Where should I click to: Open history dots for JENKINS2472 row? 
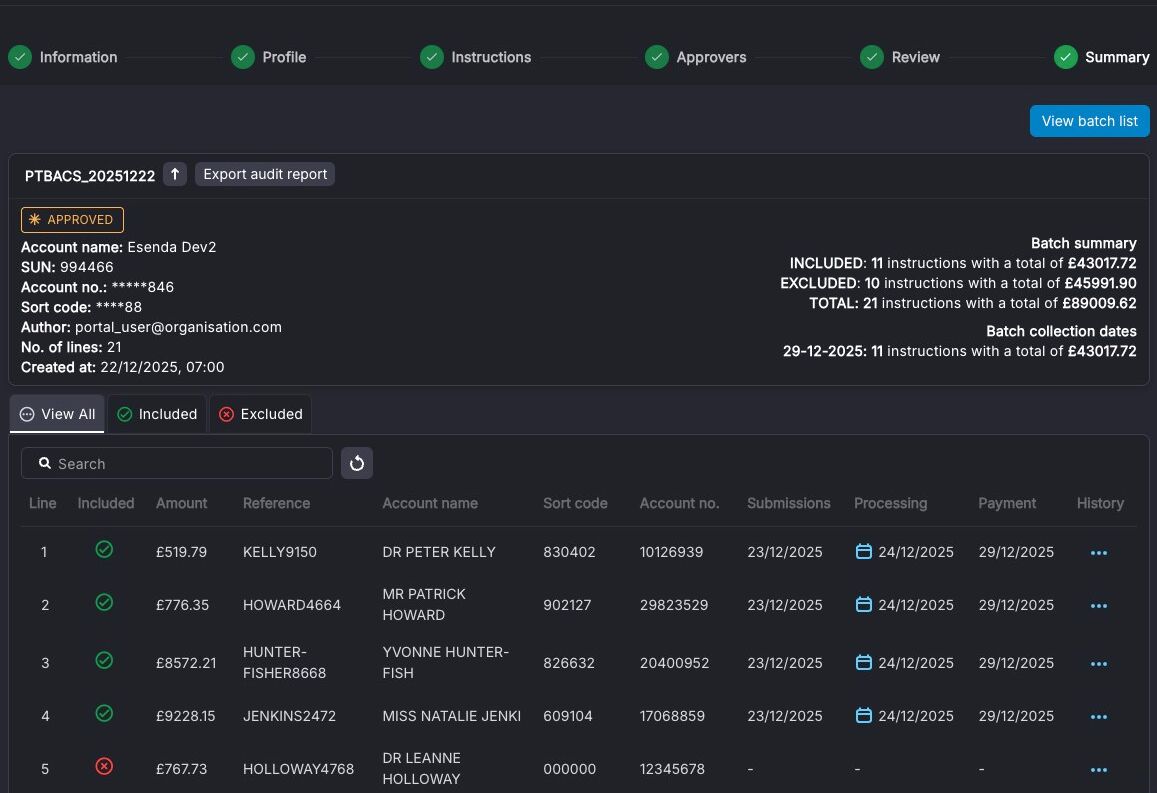point(1099,717)
